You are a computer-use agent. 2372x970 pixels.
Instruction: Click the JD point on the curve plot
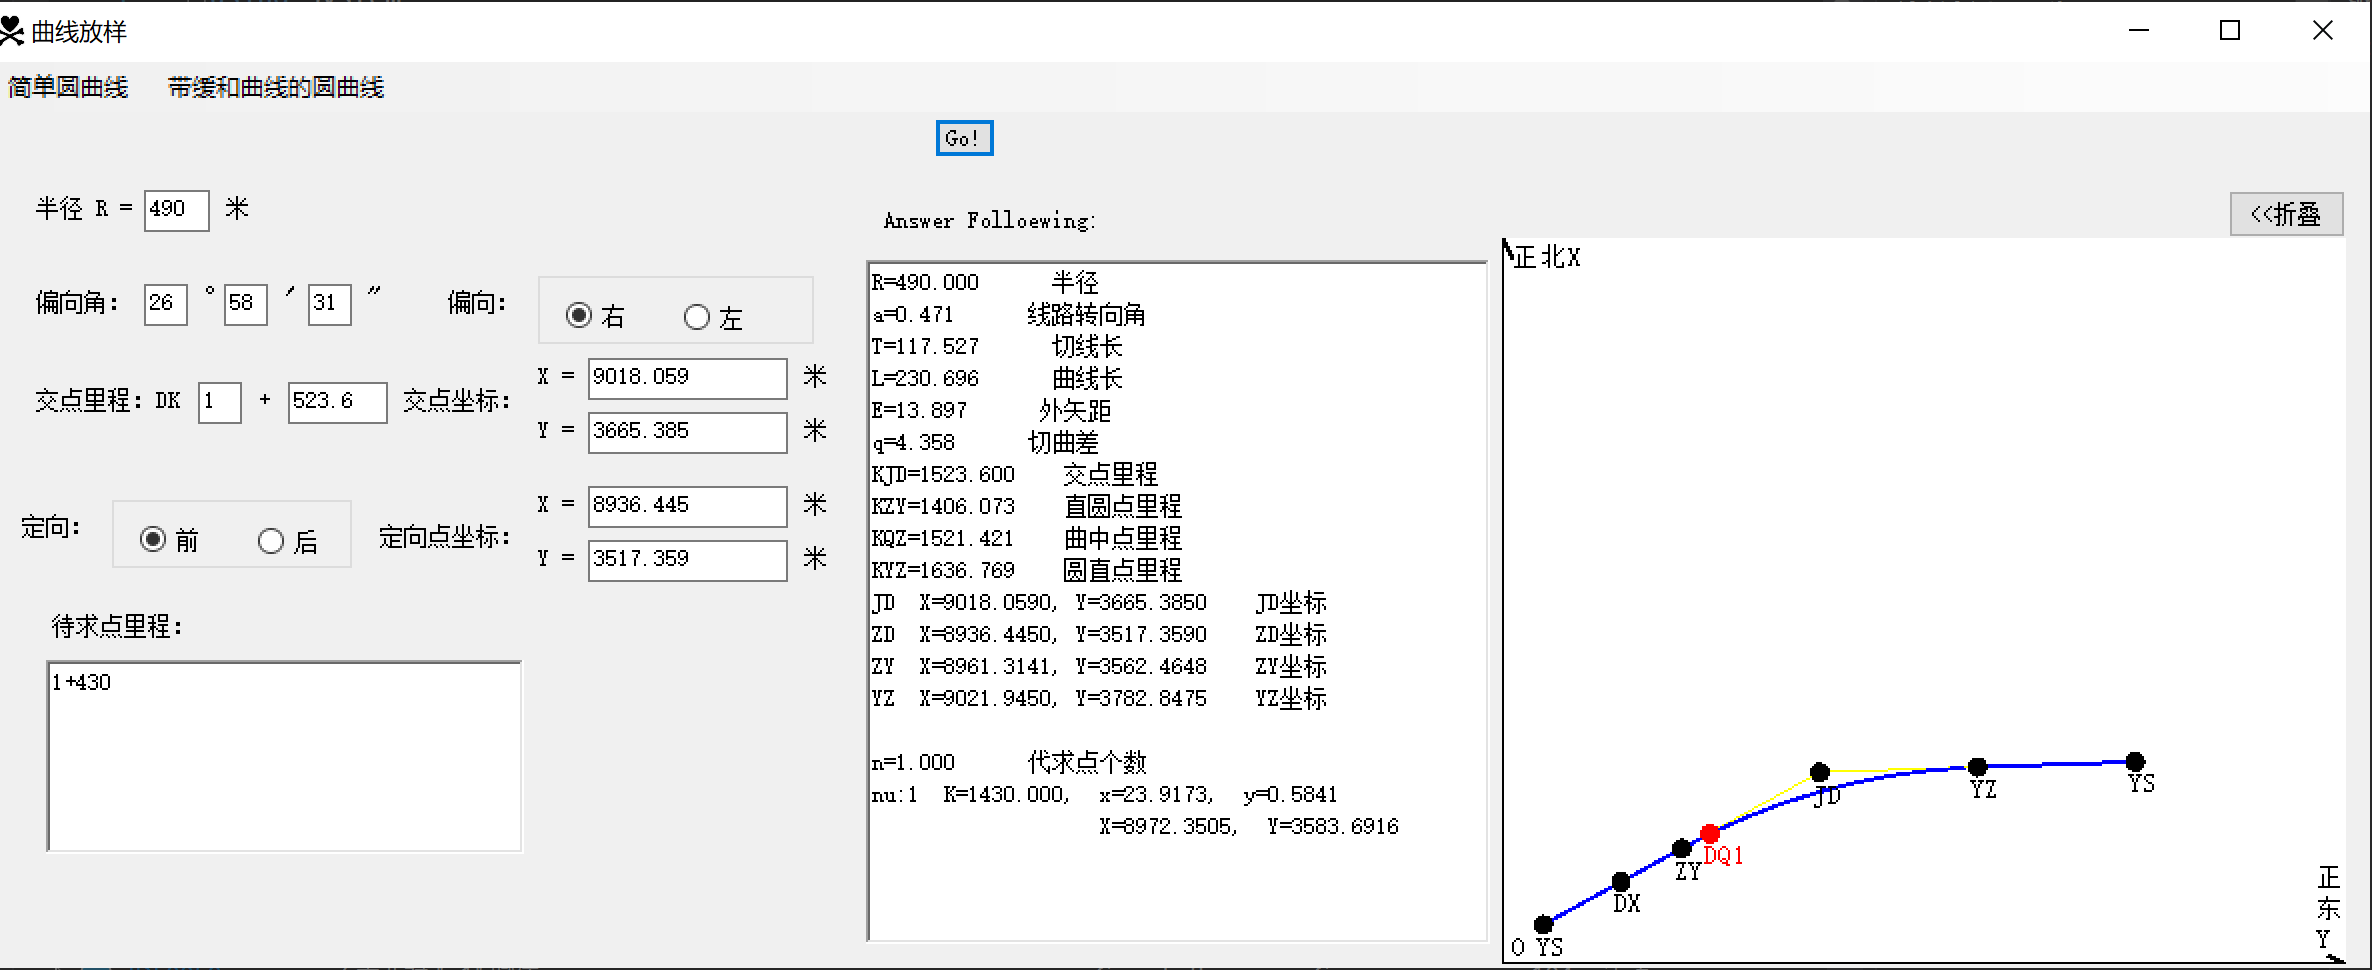point(1820,772)
